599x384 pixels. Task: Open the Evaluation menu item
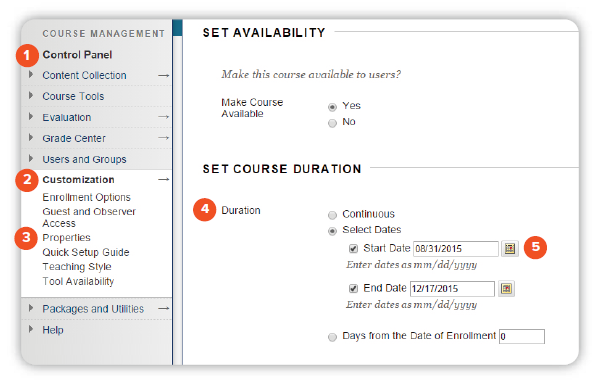pyautogui.click(x=67, y=117)
